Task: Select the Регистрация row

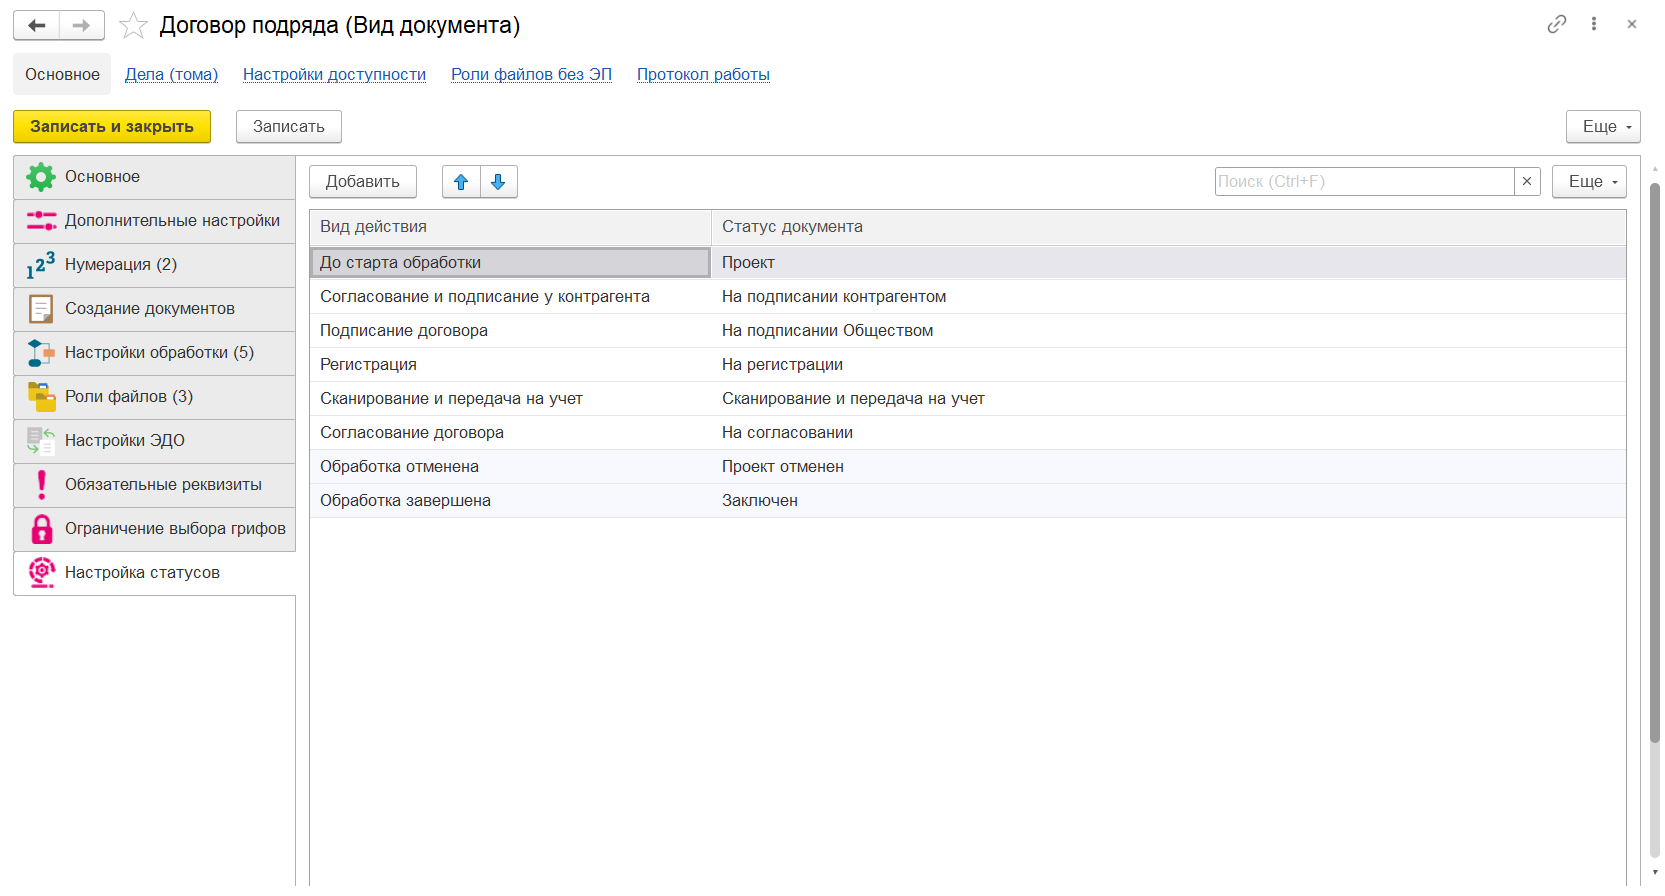Action: 368,365
